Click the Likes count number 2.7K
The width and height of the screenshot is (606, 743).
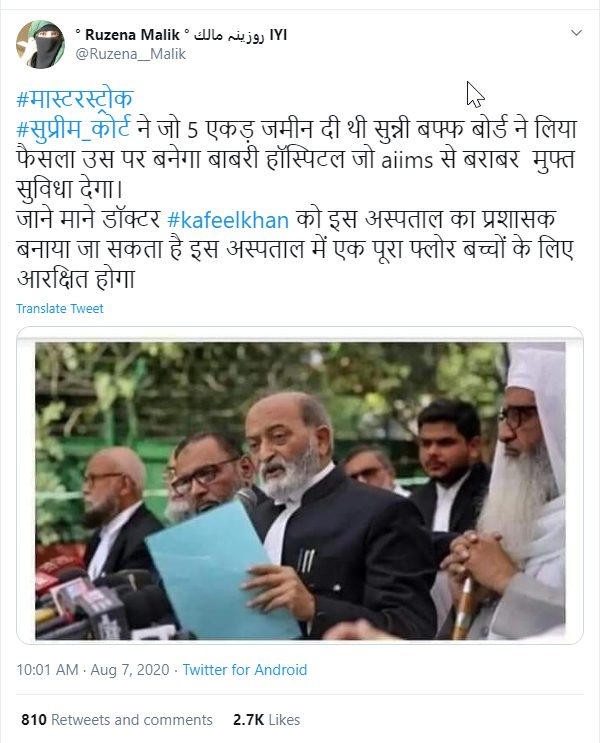coord(248,720)
